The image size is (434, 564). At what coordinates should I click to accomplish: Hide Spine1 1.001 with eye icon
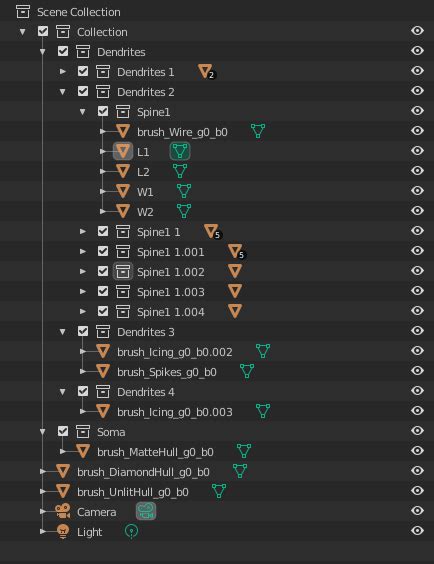click(417, 251)
